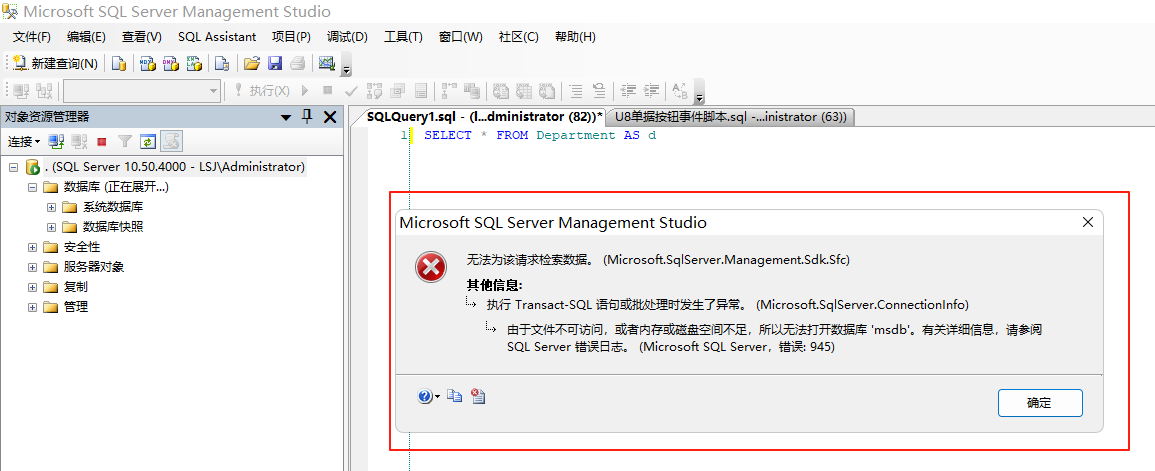
Task: Click the Change Connection icon
Action: 44,91
